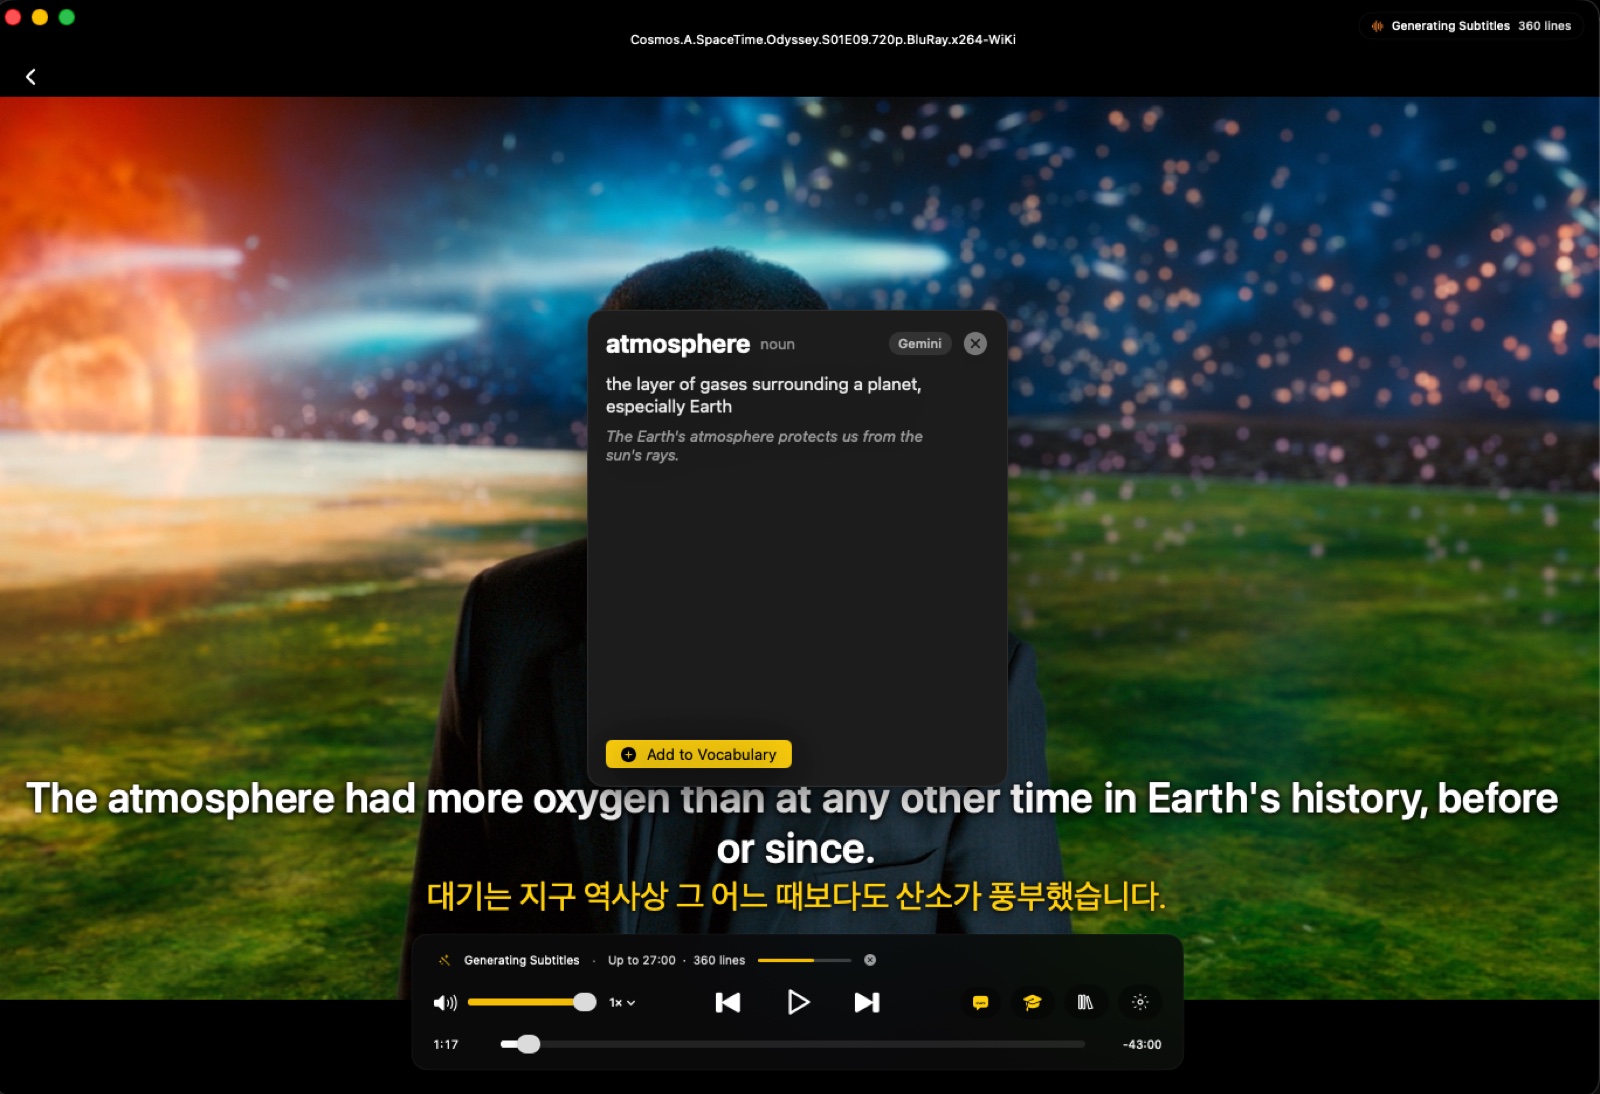
Task: Mute audio with the speaker icon
Action: coord(445,1002)
